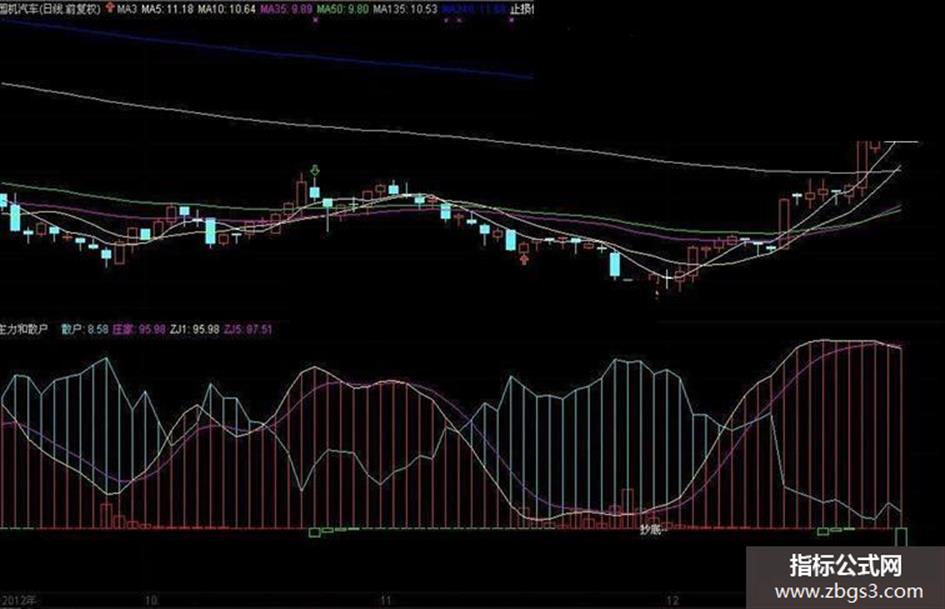This screenshot has height=609, width=945.
Task: Click the month 10 marker on the date axis
Action: pos(151,600)
